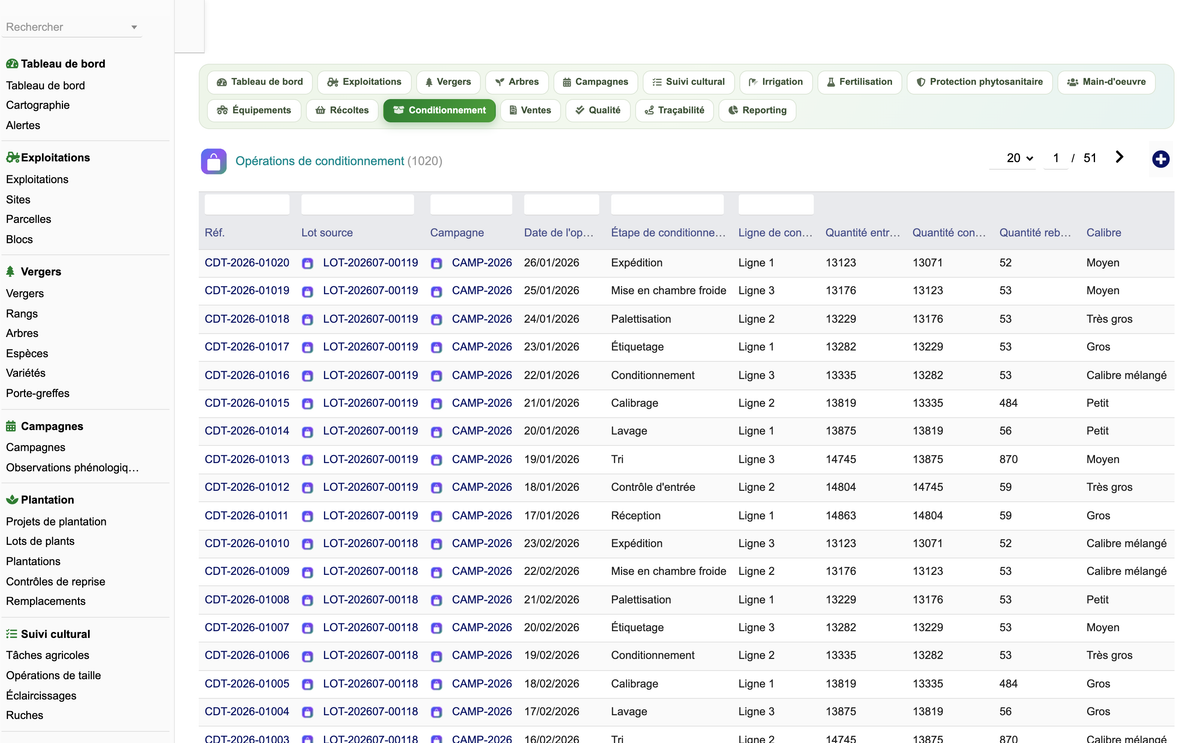Add a new conditioning operation with plus icon

[1160, 159]
